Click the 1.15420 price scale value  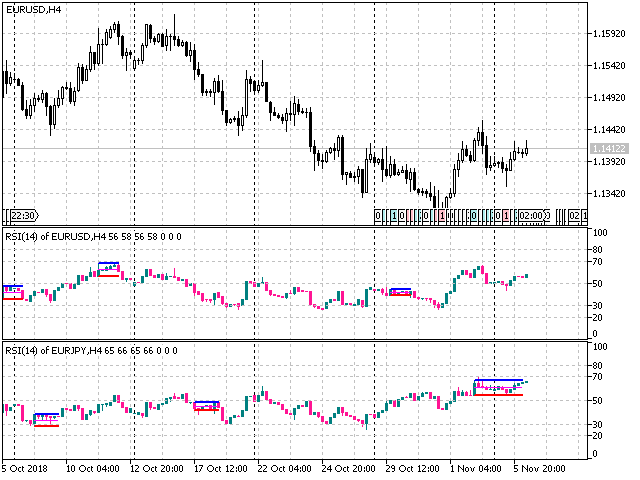point(609,66)
